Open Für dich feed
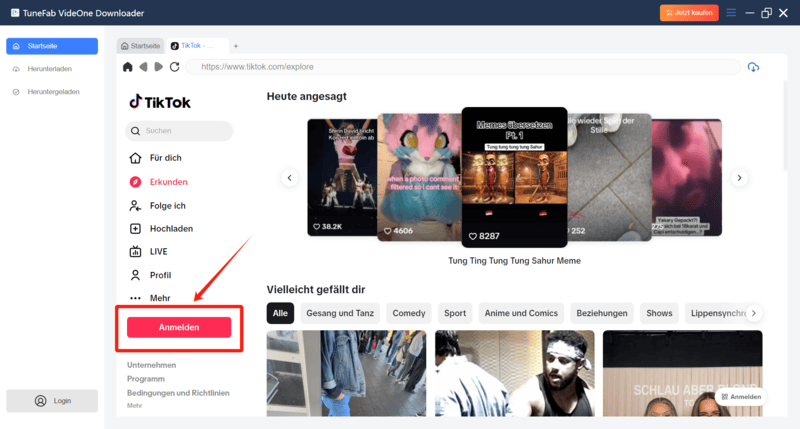Viewport: 800px width, 429px height. coord(156,158)
